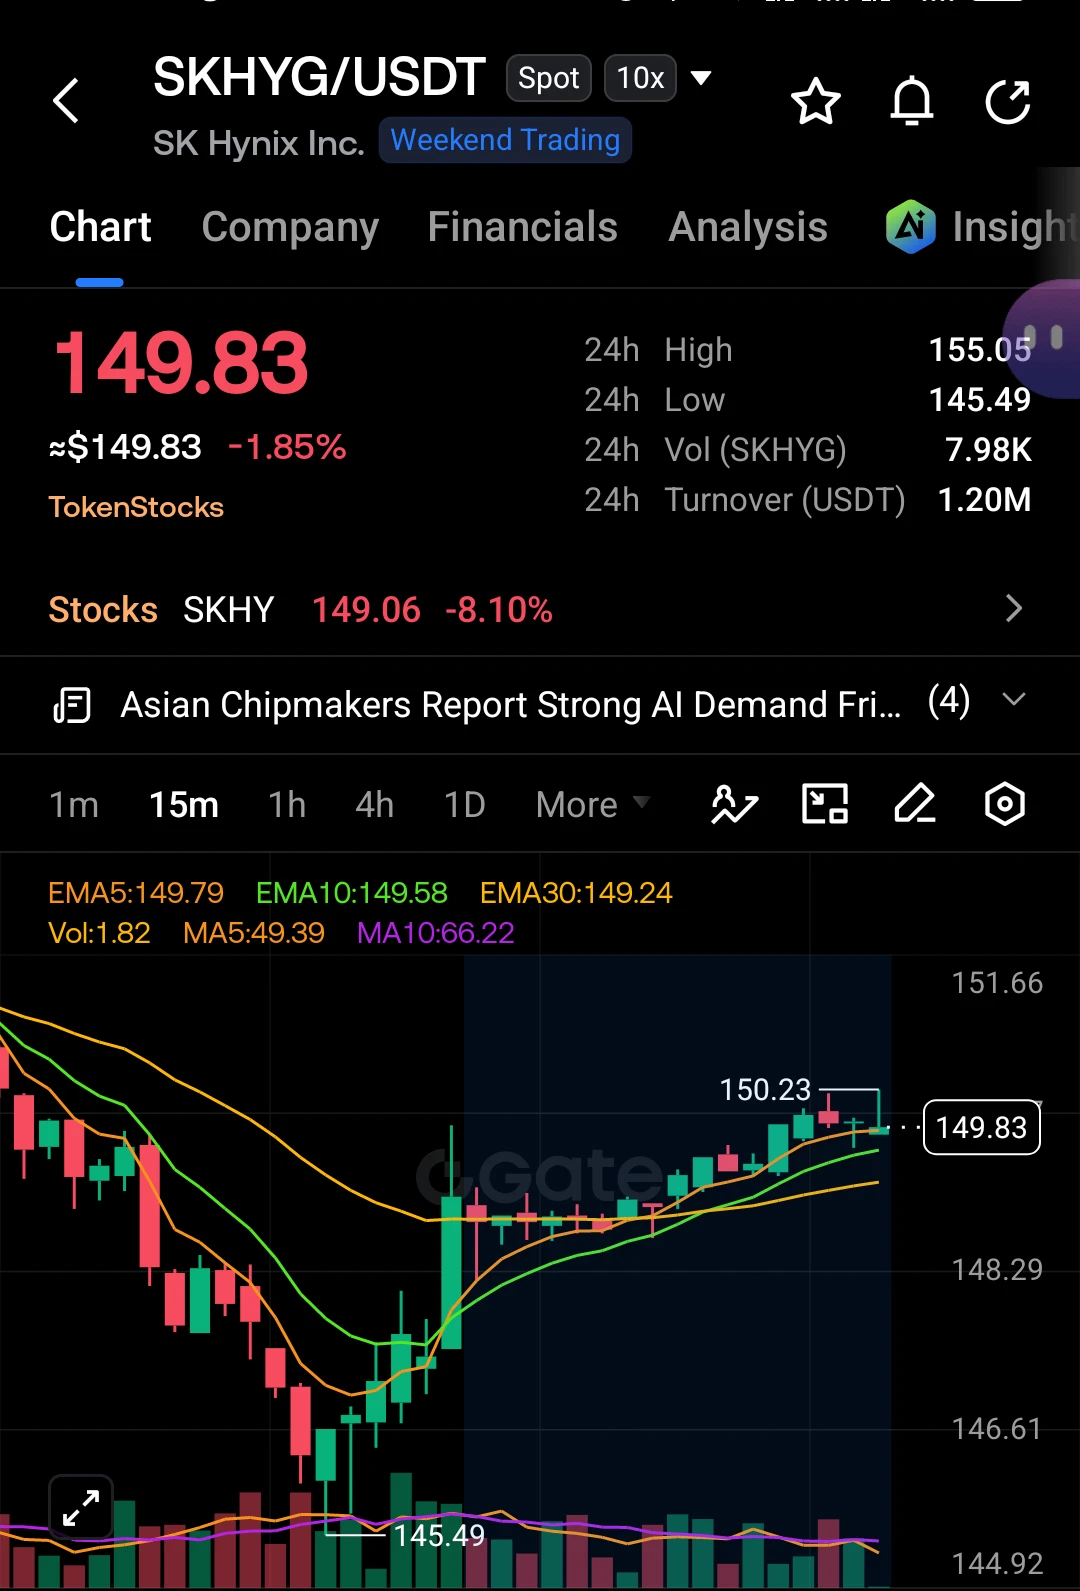The height and width of the screenshot is (1591, 1080).
Task: Open the Asian Chipmakers news headline
Action: click(x=510, y=705)
